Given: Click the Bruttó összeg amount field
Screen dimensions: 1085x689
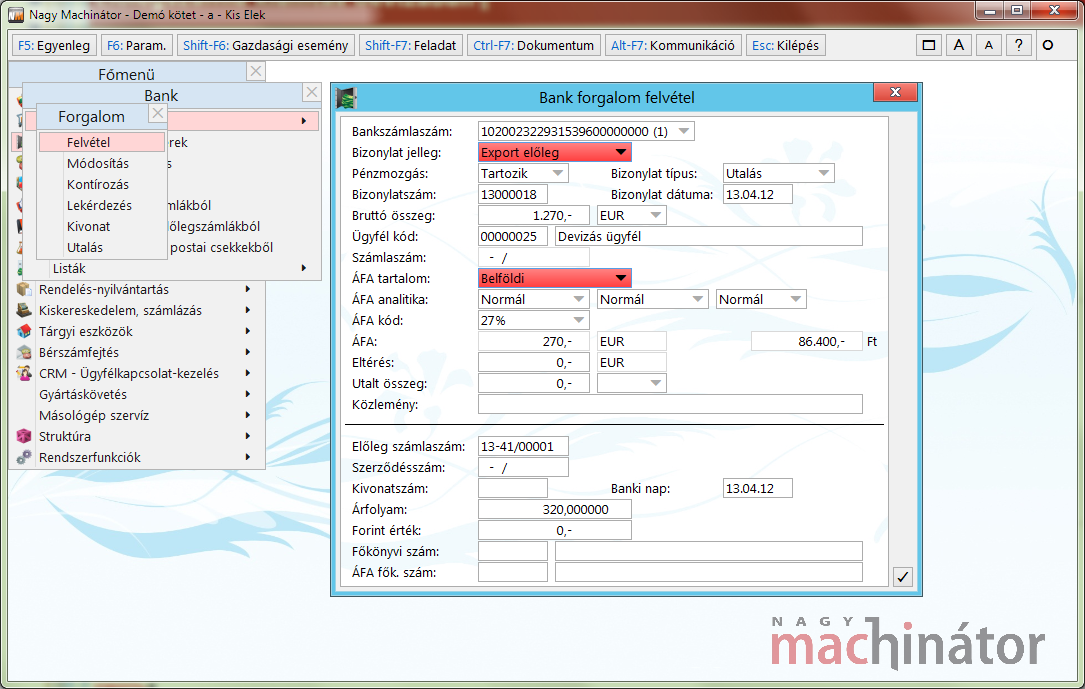Looking at the screenshot, I should (x=534, y=215).
